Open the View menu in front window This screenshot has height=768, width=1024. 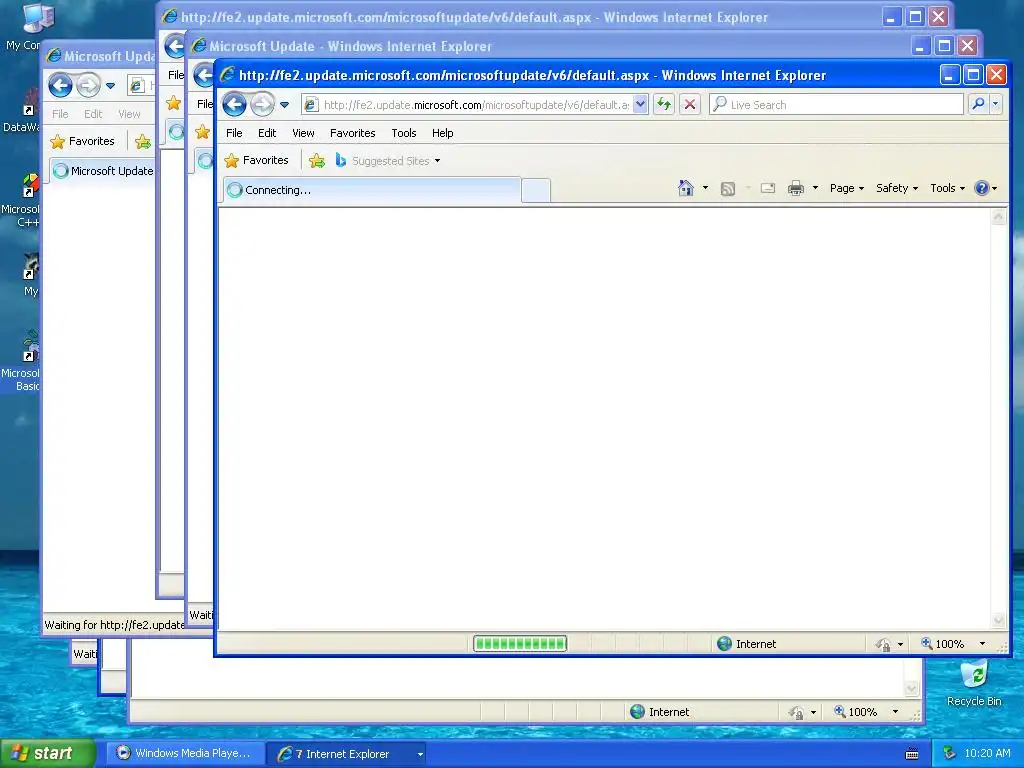coord(303,133)
